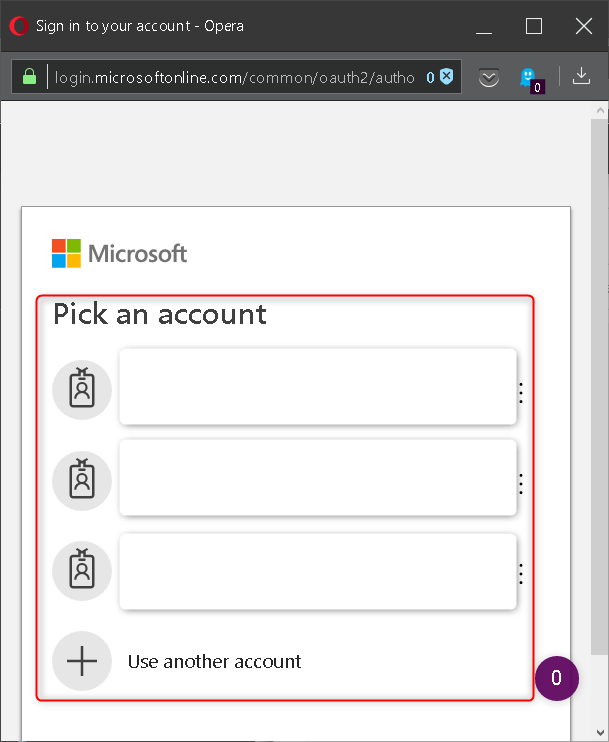Click the green padlock security icon

[x=29, y=77]
